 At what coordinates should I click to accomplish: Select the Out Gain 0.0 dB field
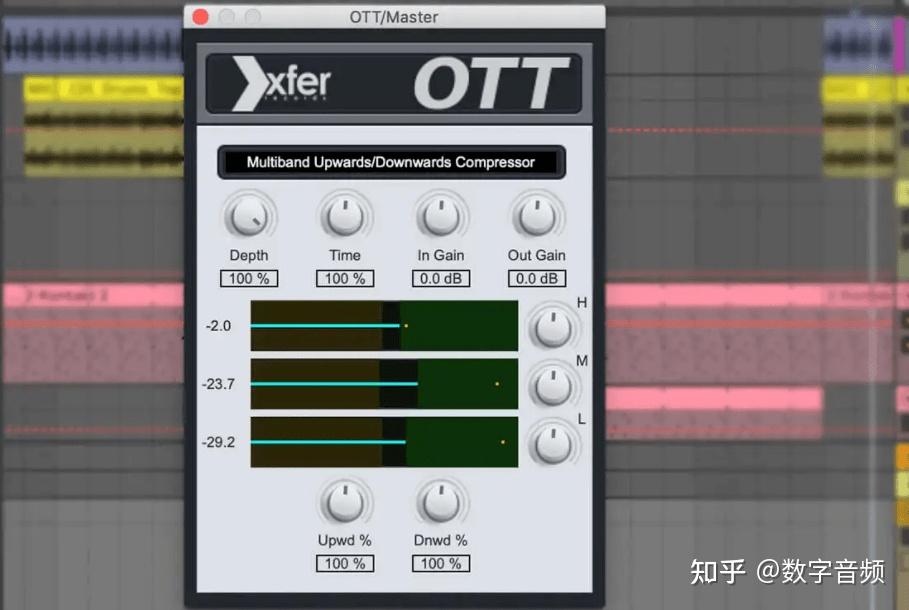[537, 279]
